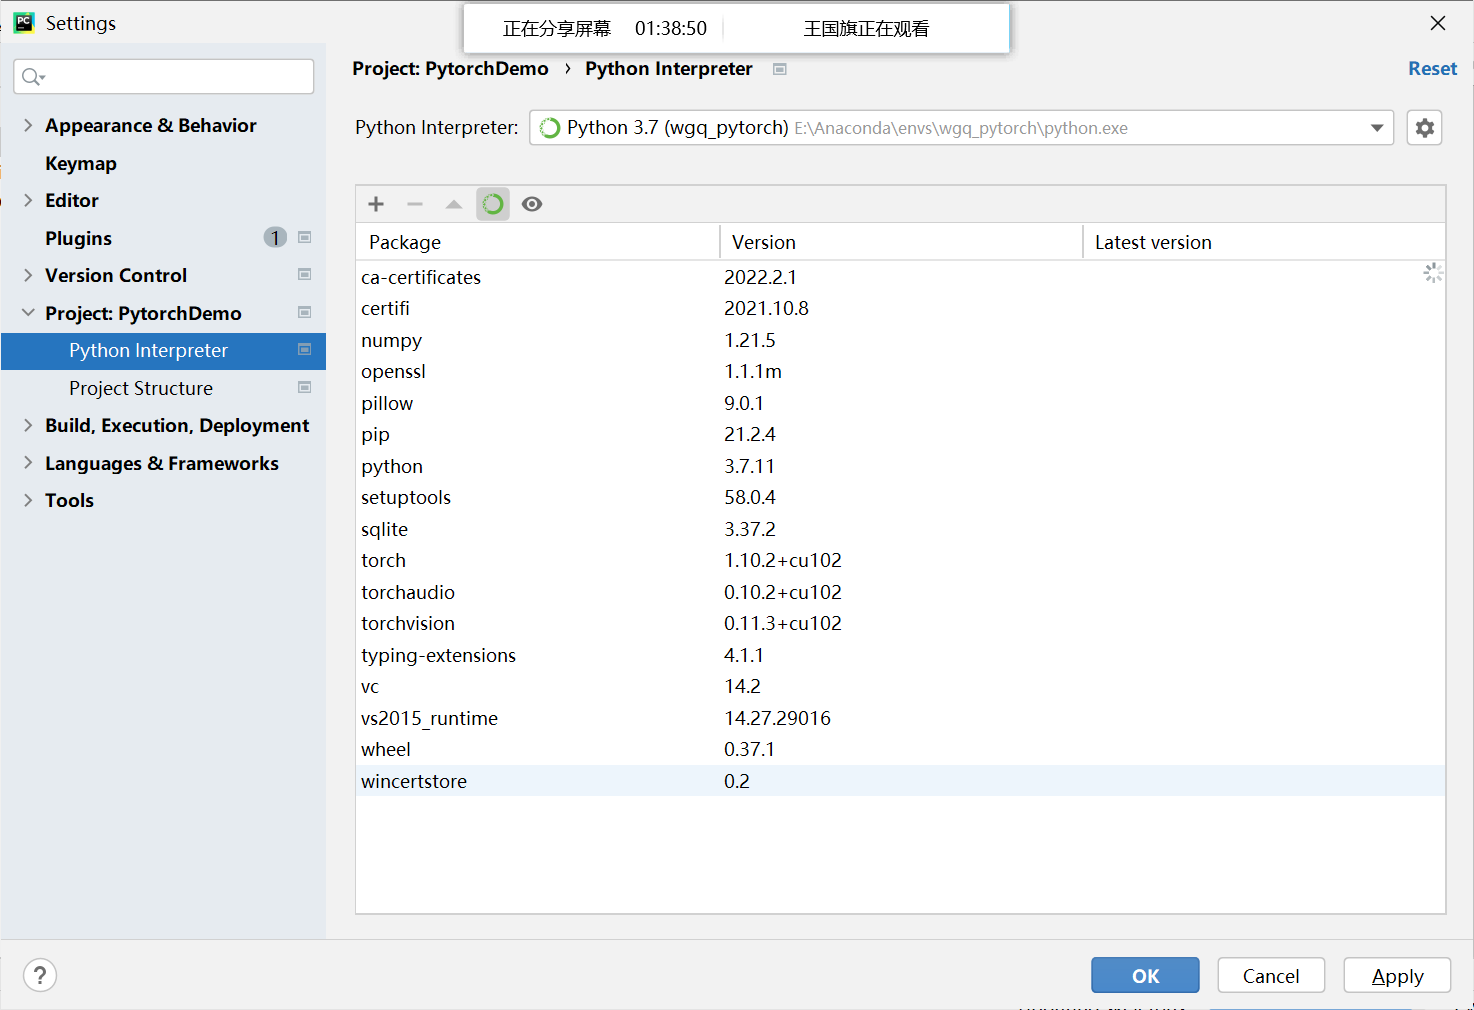1474x1010 pixels.
Task: Click the OK button
Action: pos(1145,976)
